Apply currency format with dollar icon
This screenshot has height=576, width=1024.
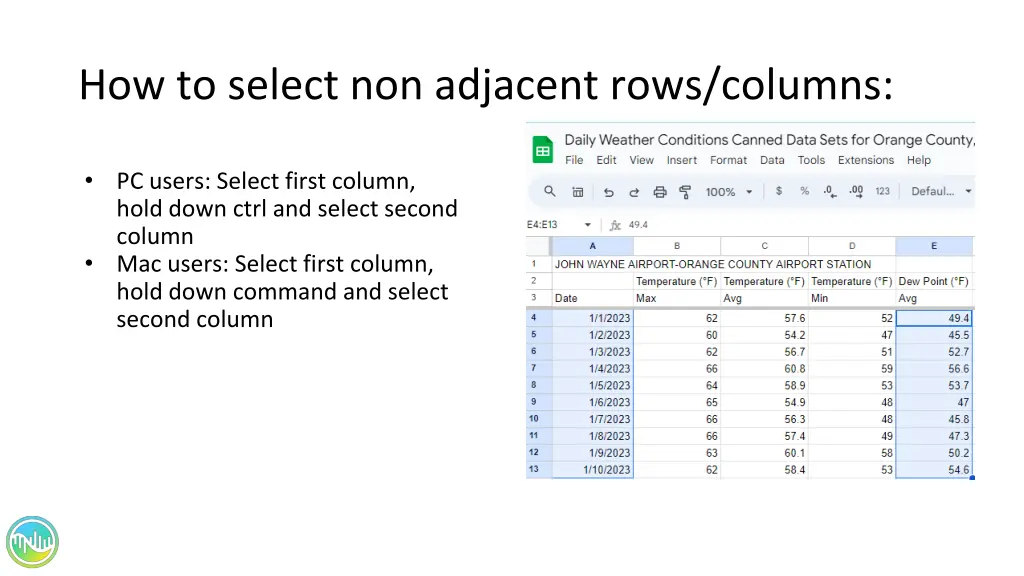[778, 191]
